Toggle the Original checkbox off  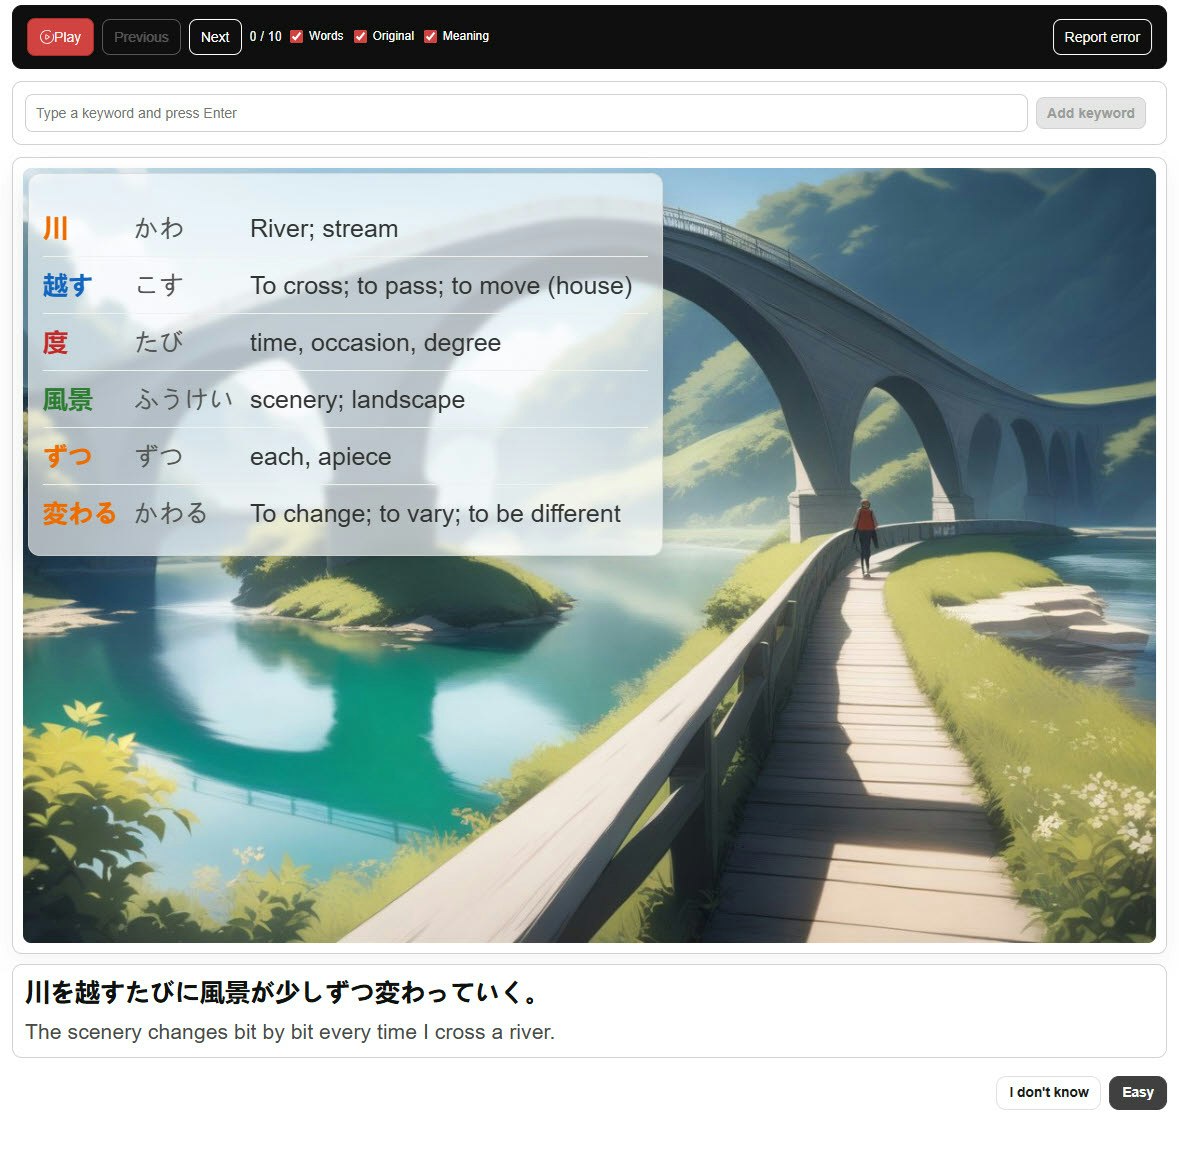tap(360, 35)
